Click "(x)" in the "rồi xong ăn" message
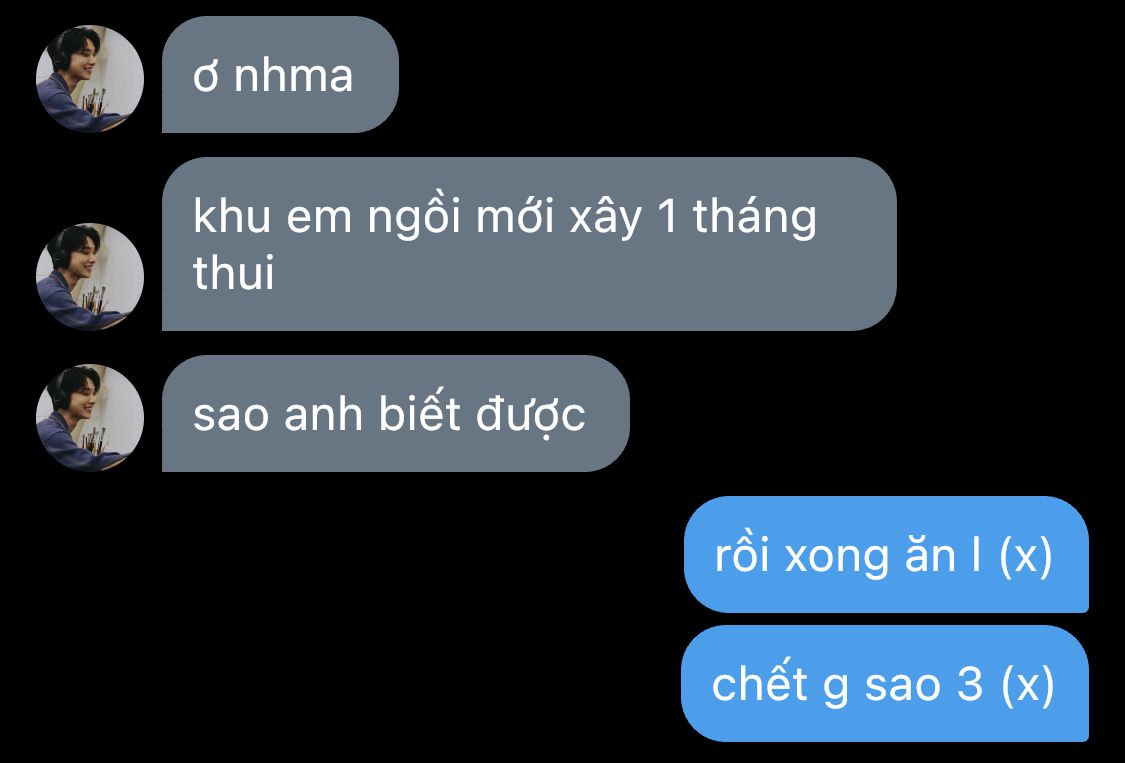The height and width of the screenshot is (763, 1125). click(x=1026, y=556)
